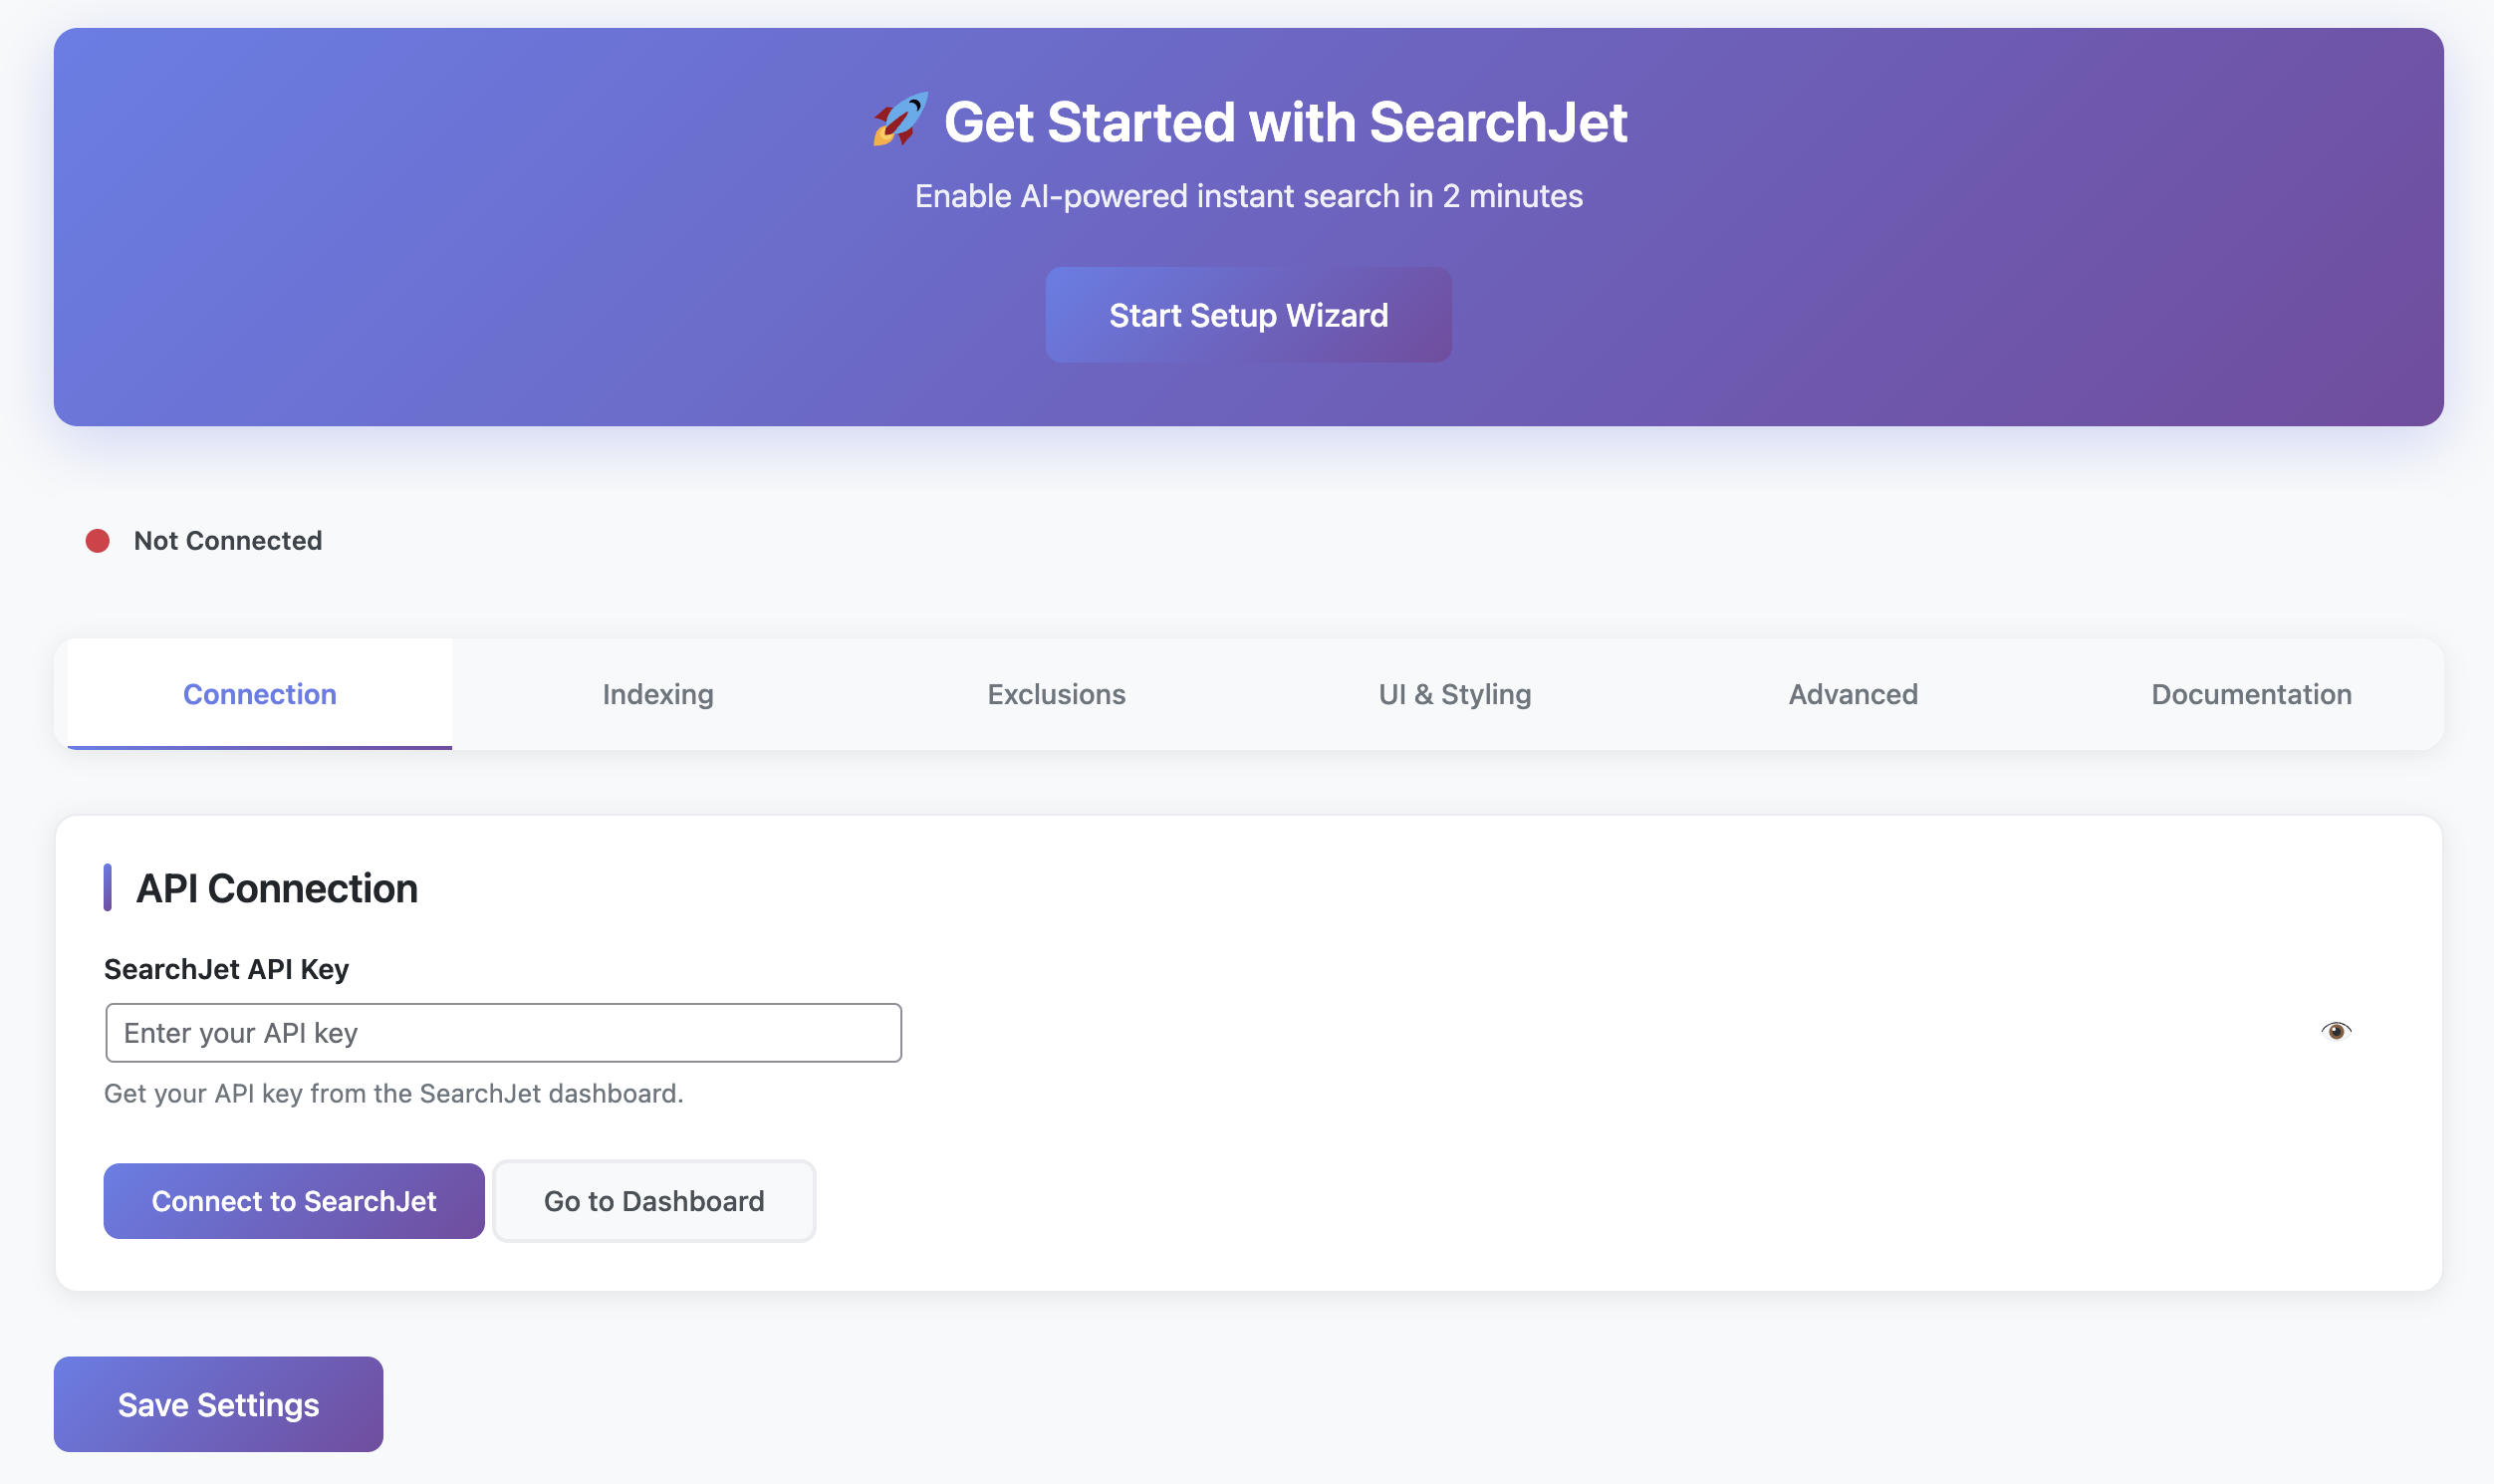Viewport: 2494px width, 1484px height.
Task: Click the purple accent bar beside API Connection
Action: [110, 887]
